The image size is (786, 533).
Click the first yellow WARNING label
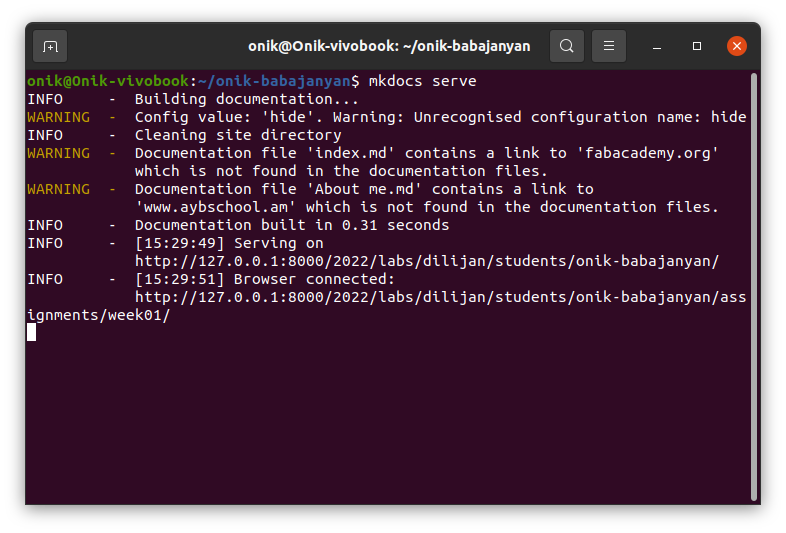[58, 117]
